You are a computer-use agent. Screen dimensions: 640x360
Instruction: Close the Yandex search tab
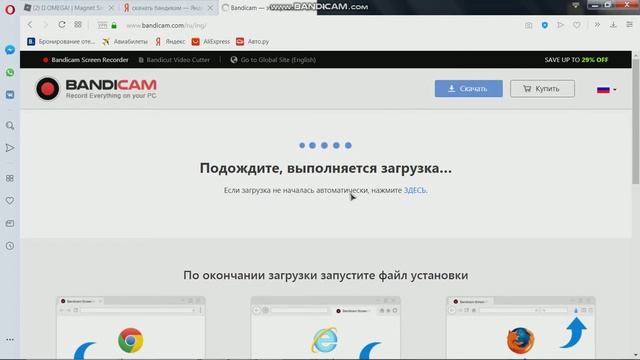pyautogui.click(x=210, y=8)
